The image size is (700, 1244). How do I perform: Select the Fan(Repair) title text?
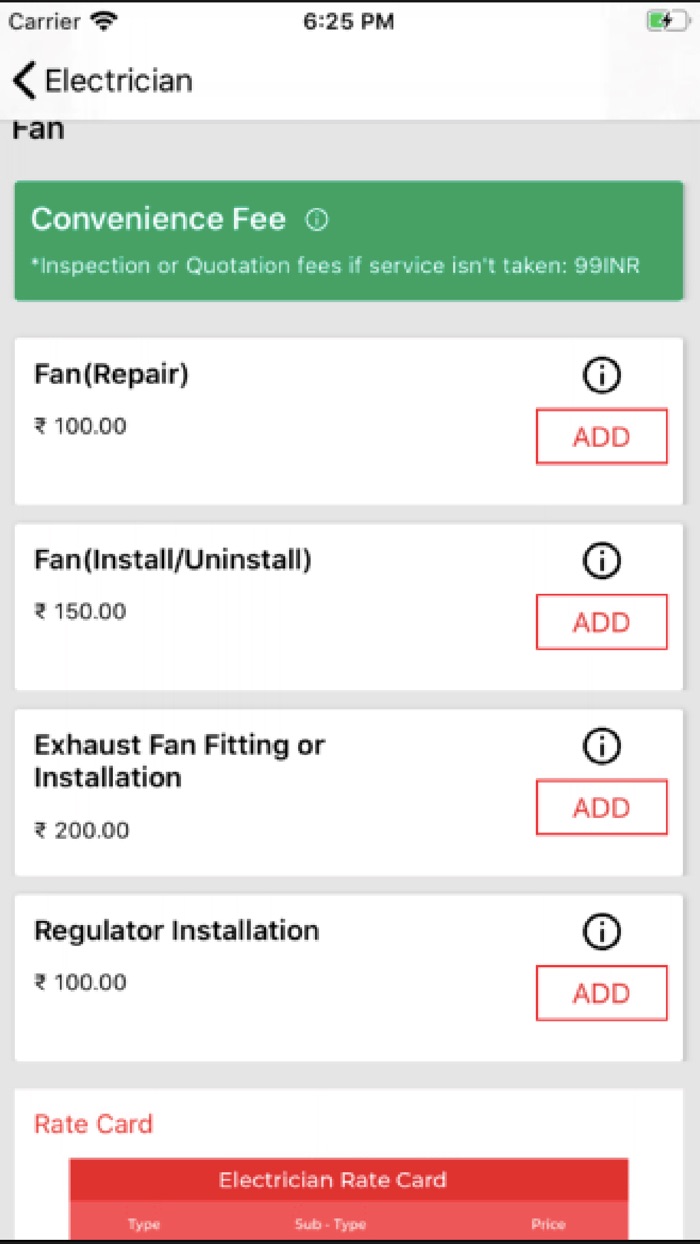coord(111,375)
